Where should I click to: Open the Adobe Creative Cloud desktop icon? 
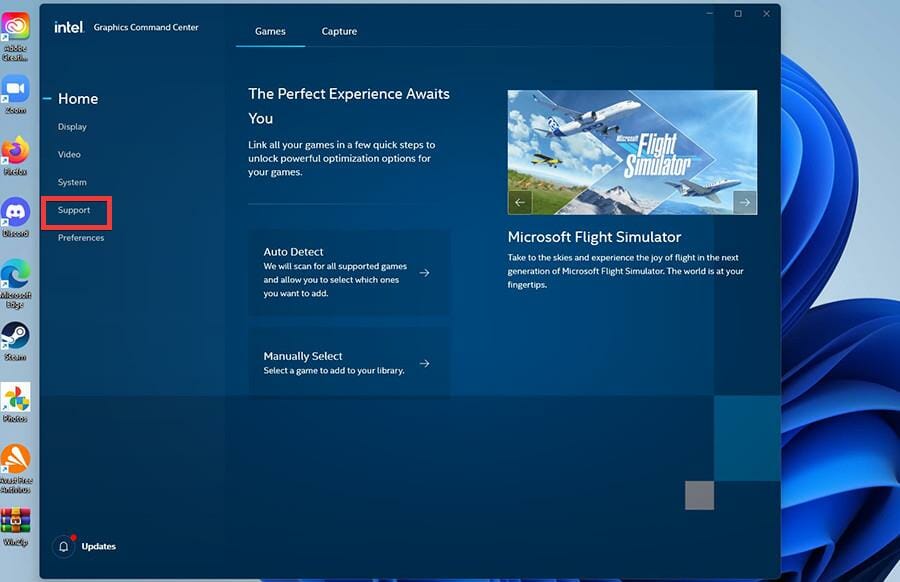(15, 36)
